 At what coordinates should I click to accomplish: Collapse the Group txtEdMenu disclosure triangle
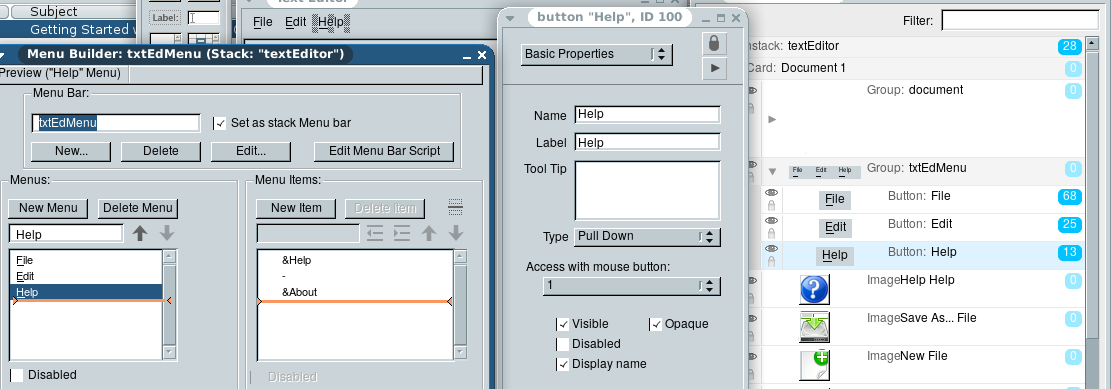(x=772, y=171)
